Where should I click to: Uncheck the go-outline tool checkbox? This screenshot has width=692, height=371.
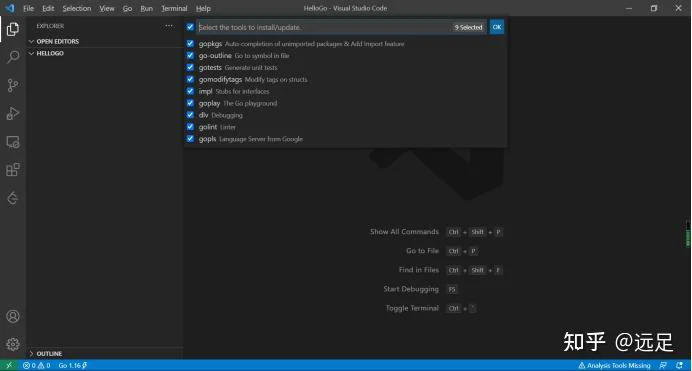[190, 56]
